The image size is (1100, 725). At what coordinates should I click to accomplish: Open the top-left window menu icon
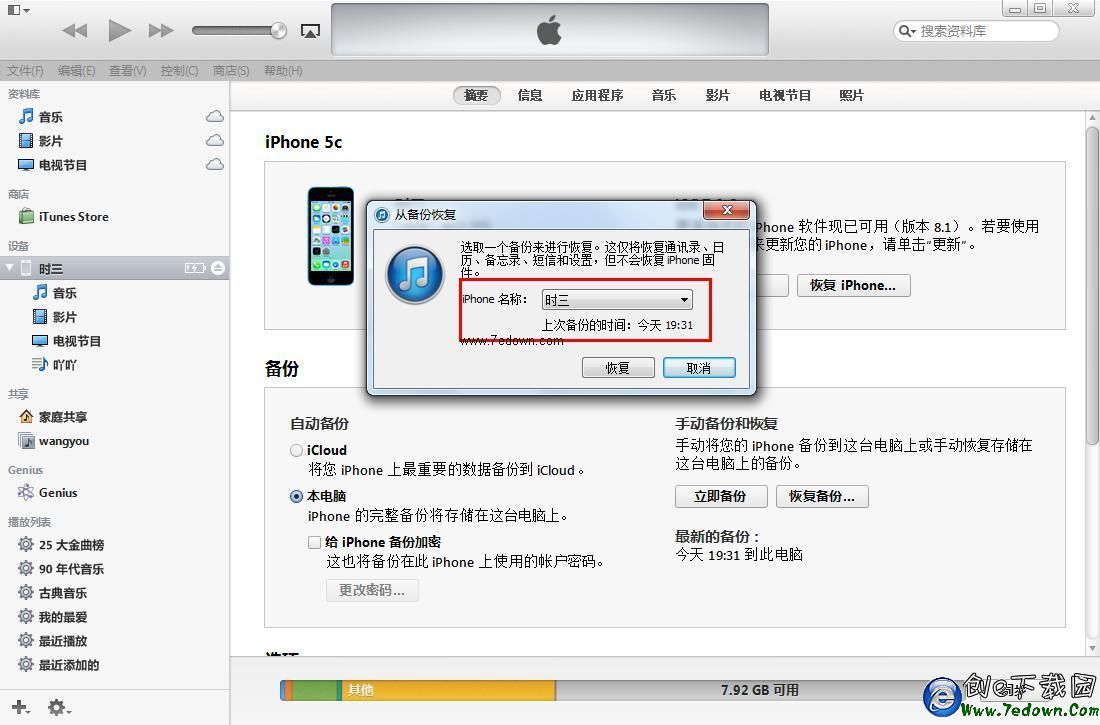pyautogui.click(x=18, y=10)
